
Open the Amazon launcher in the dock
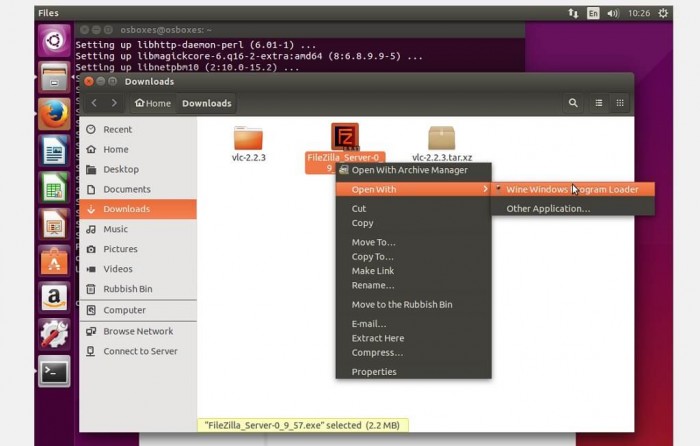(54, 298)
